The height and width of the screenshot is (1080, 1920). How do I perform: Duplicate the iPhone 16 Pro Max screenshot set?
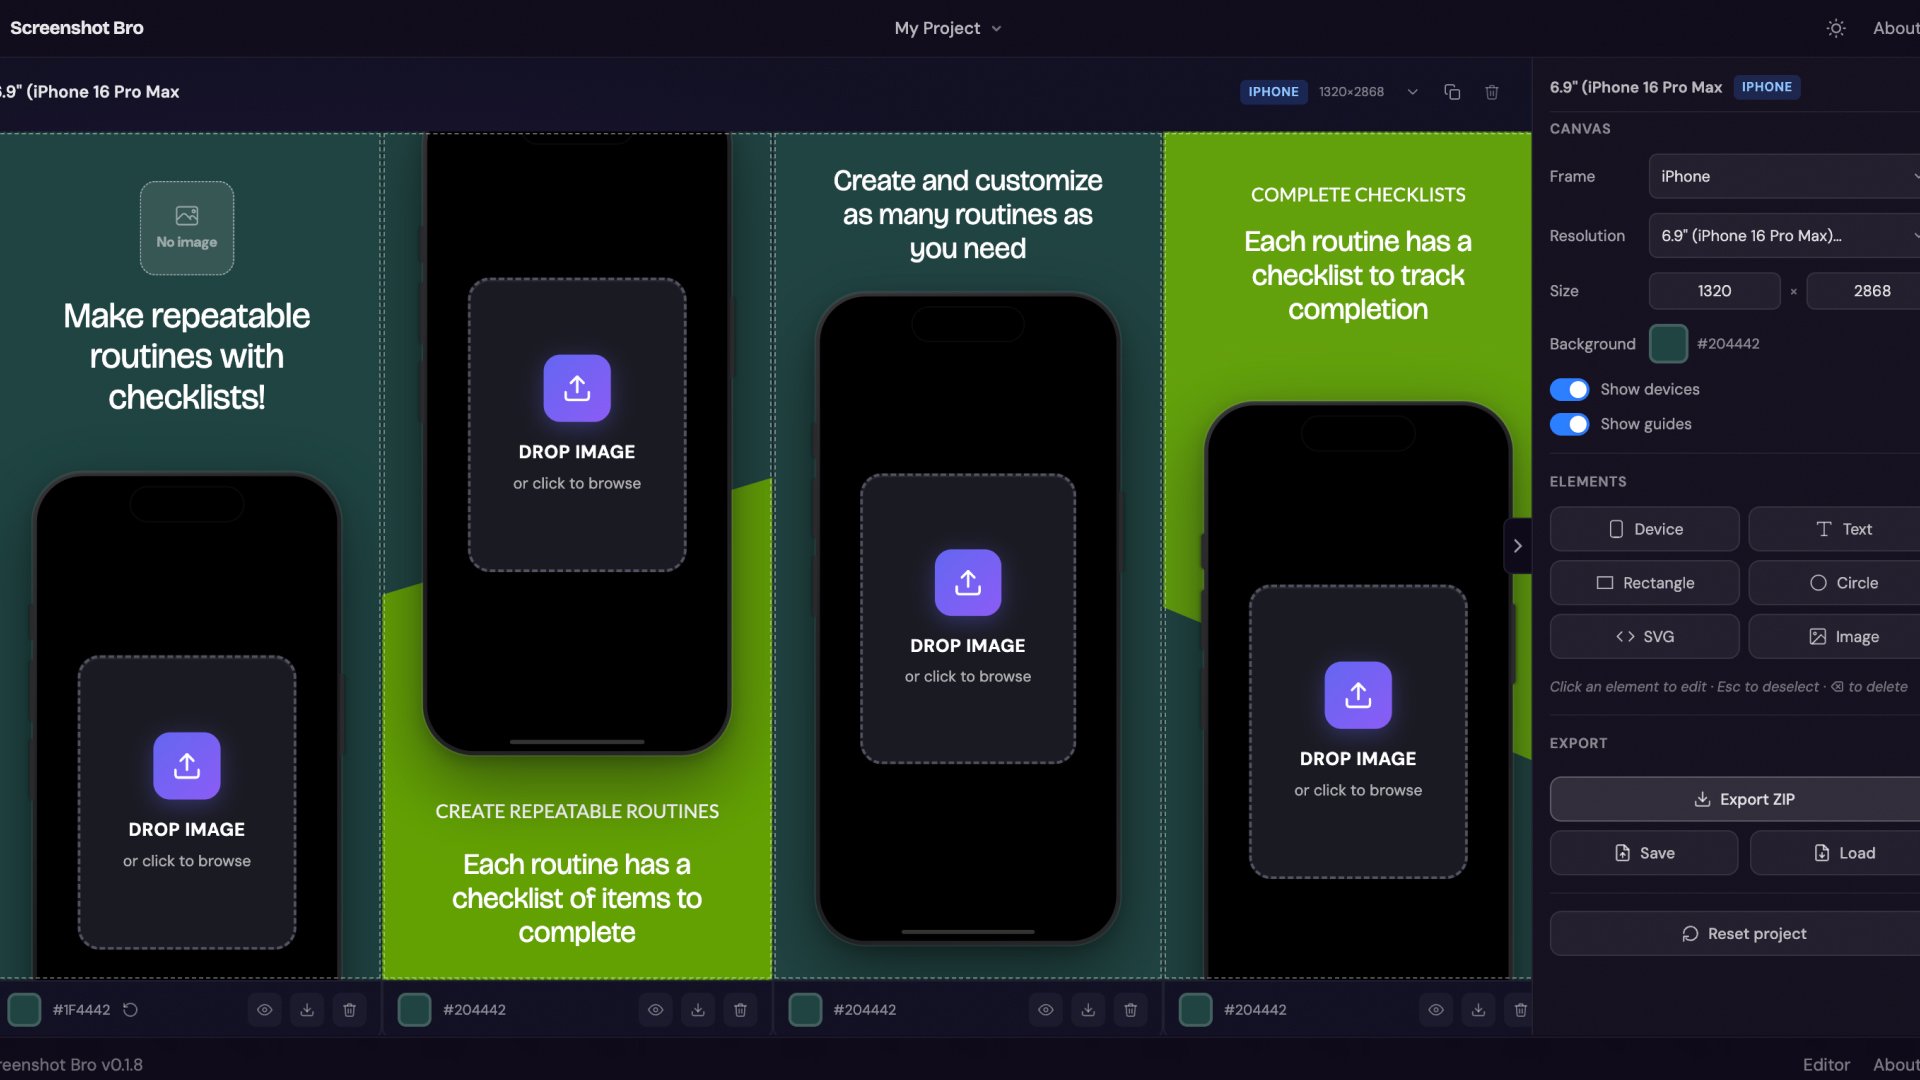coord(1452,92)
